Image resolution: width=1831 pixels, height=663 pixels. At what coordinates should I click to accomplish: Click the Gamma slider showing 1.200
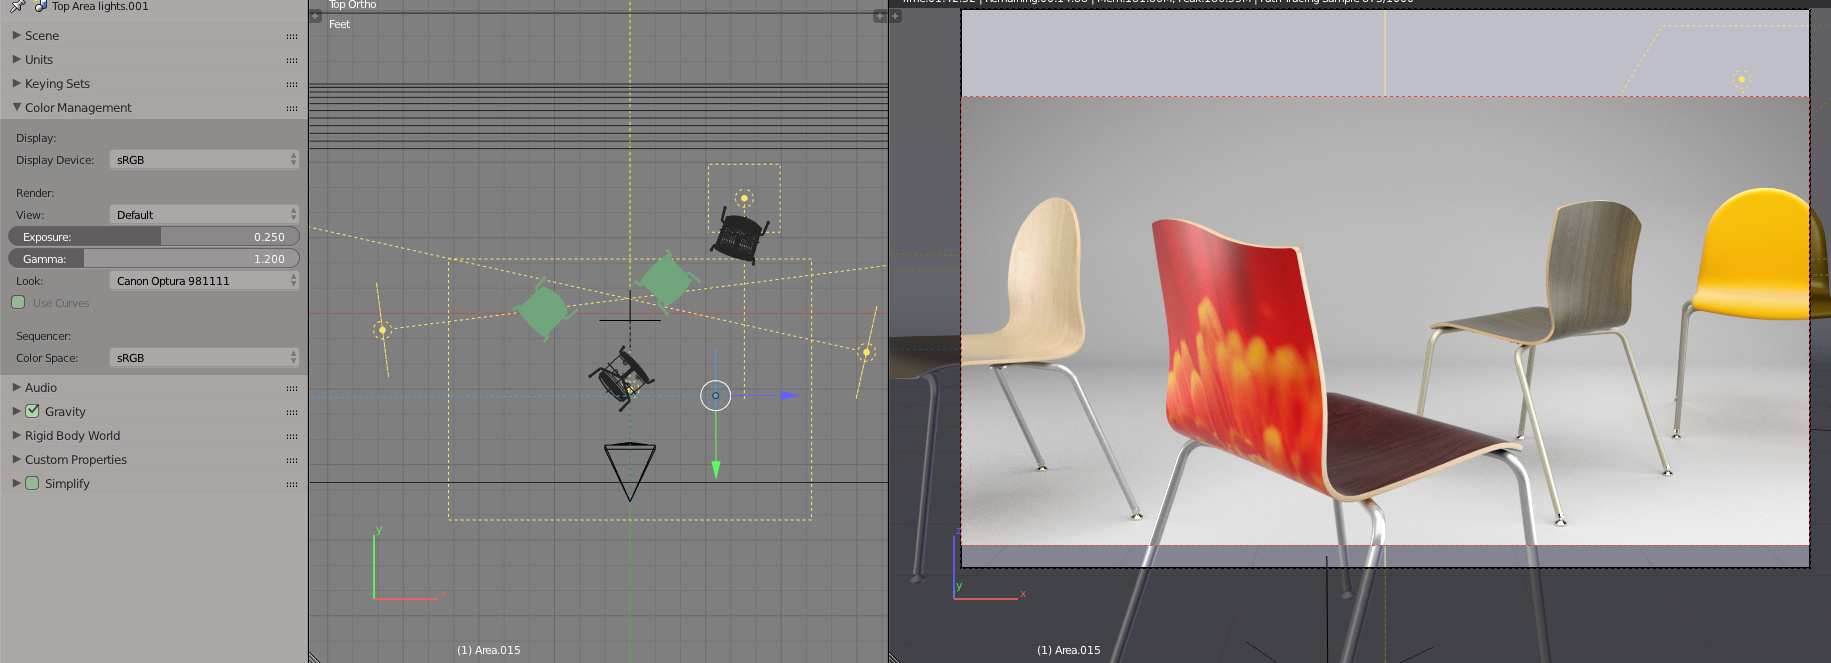coord(154,258)
